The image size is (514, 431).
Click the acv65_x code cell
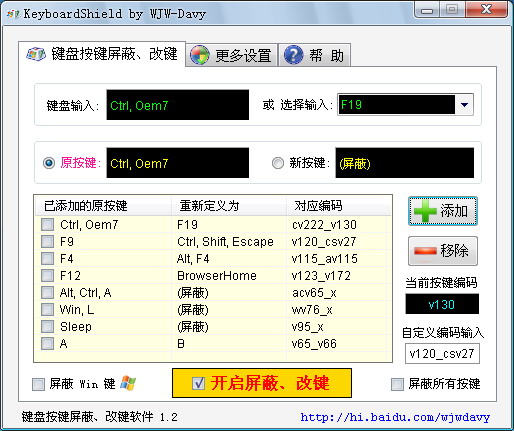(314, 293)
